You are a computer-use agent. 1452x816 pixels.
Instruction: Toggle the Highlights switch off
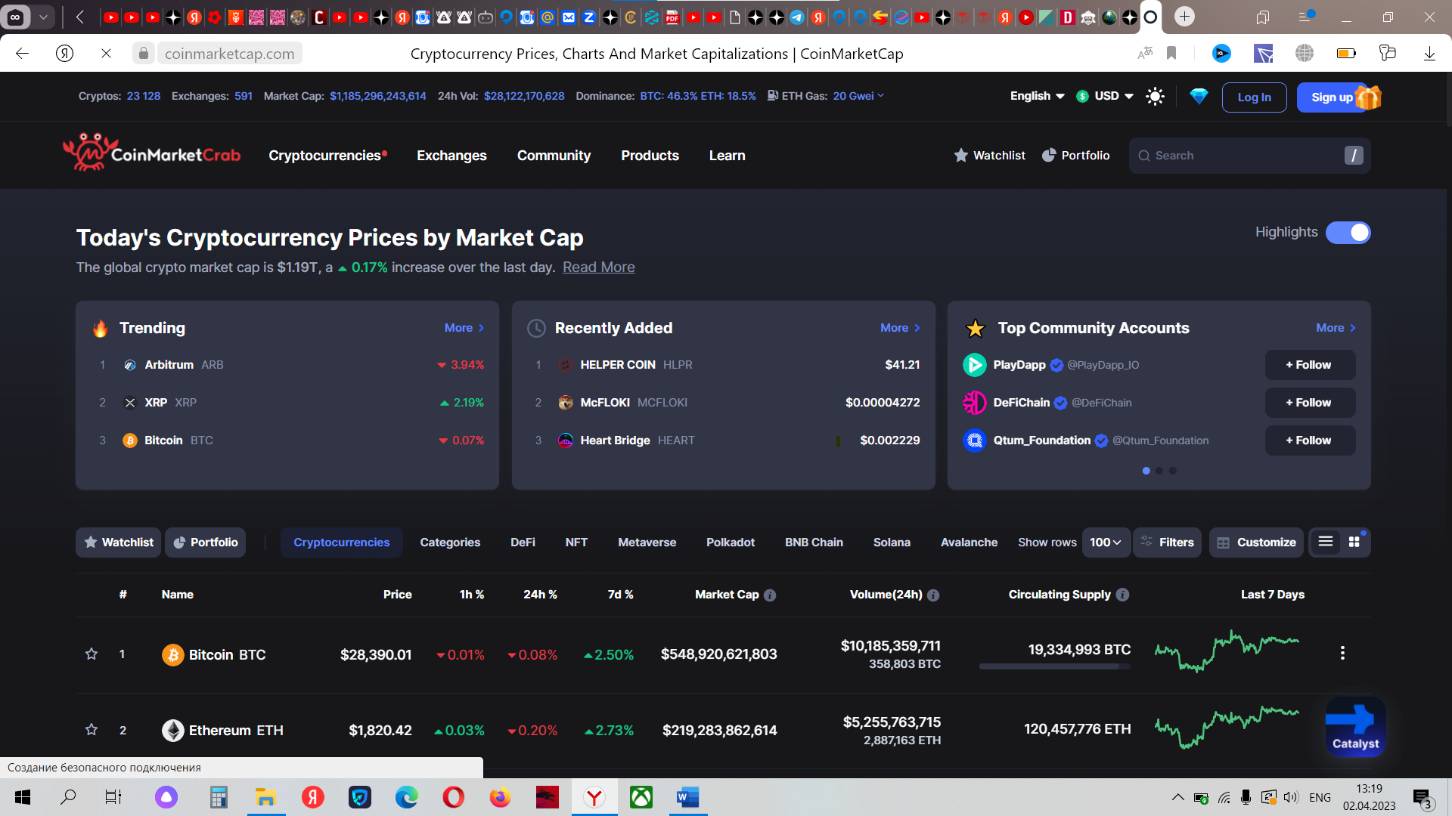tap(1348, 232)
